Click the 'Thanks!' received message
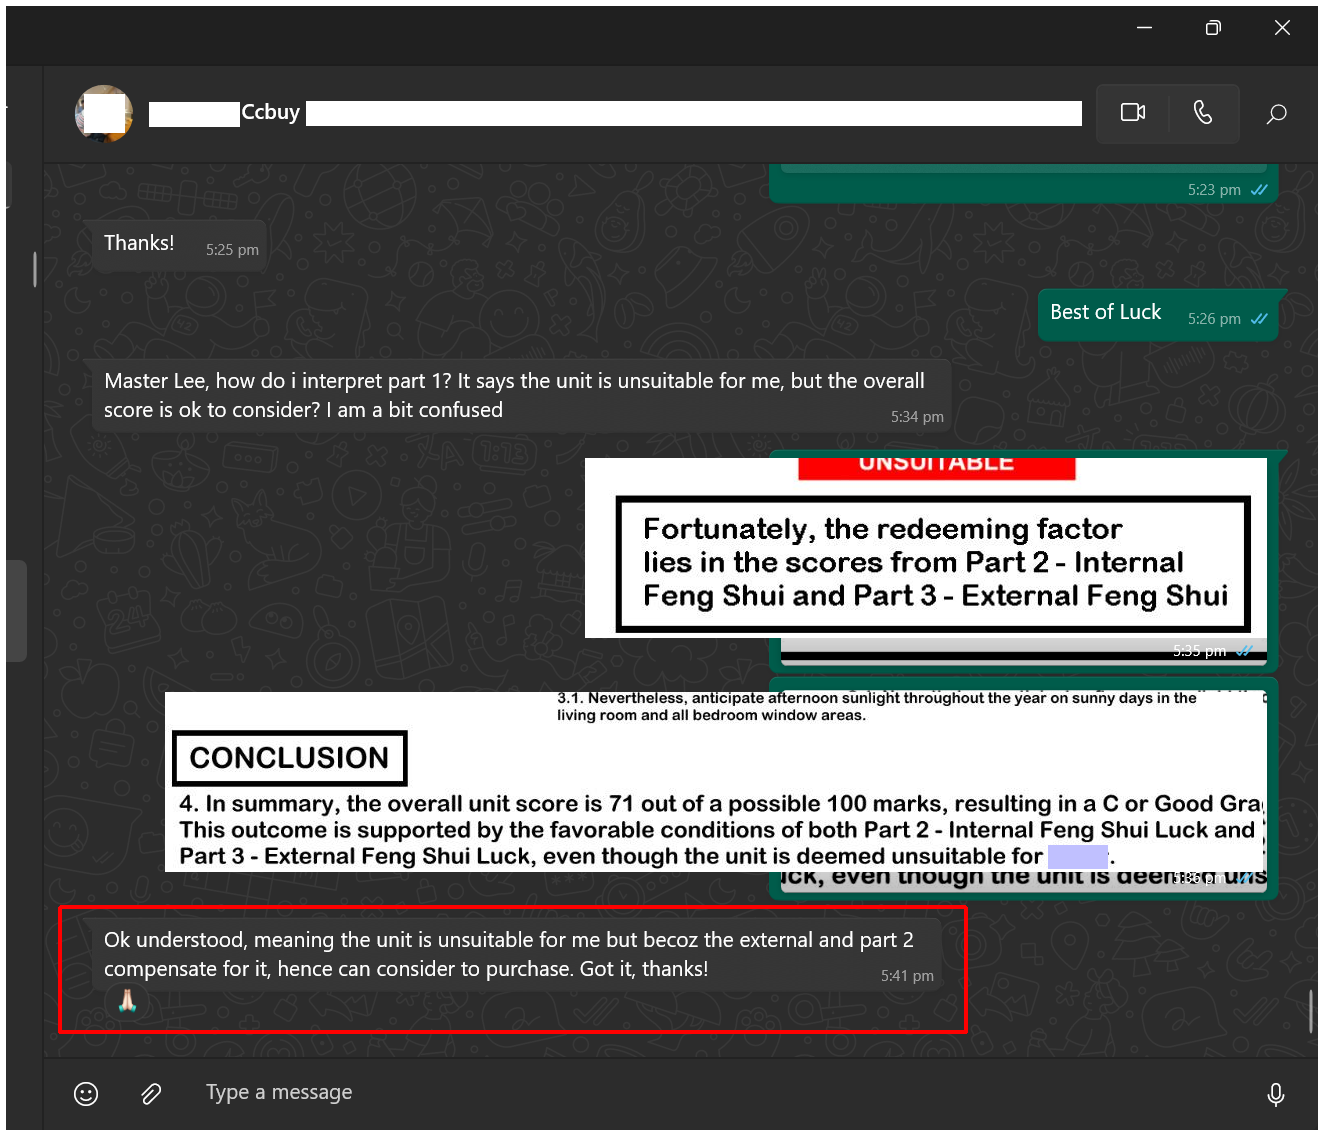Screen dimensions: 1326x1136 (139, 244)
